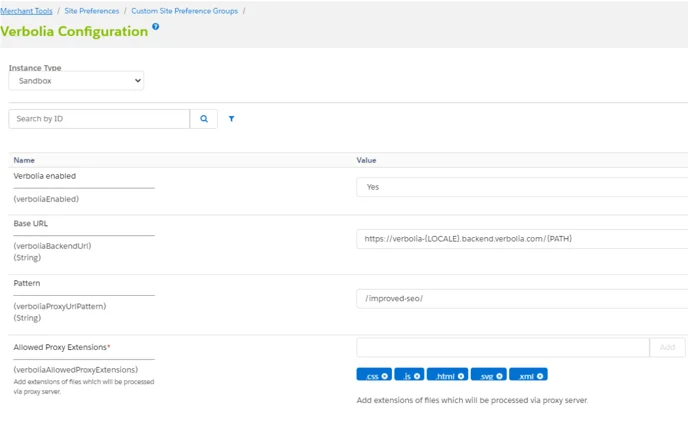Image resolution: width=688 pixels, height=430 pixels.
Task: Select the Verbolia enabled label
Action: (45, 176)
